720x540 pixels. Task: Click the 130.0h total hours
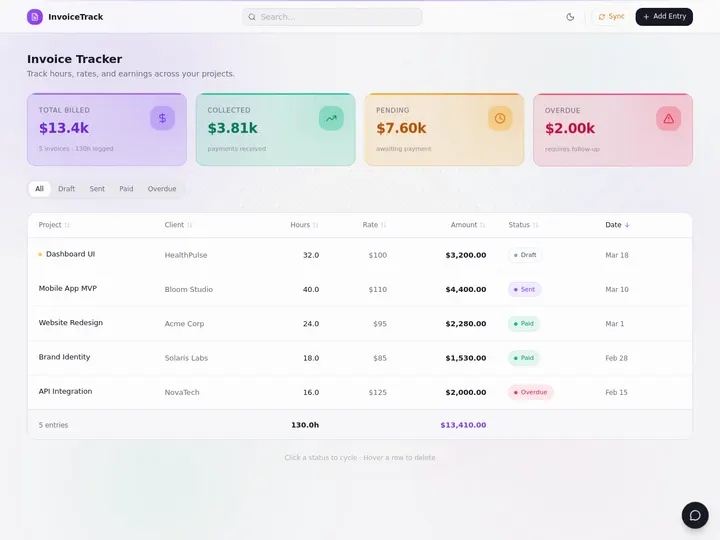[x=305, y=425]
